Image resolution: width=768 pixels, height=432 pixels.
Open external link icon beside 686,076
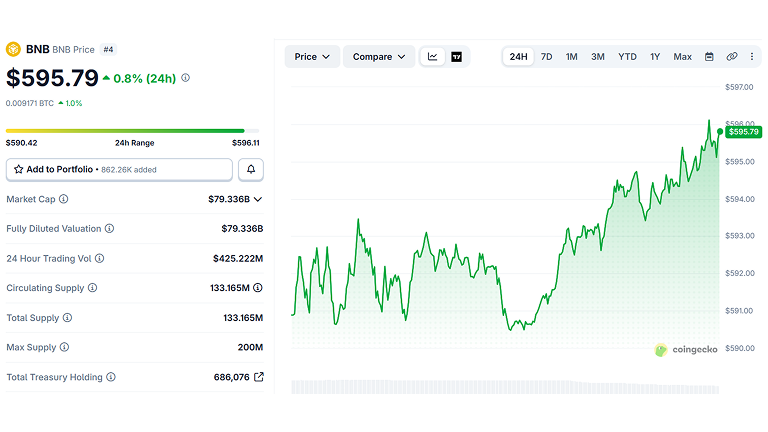point(259,377)
